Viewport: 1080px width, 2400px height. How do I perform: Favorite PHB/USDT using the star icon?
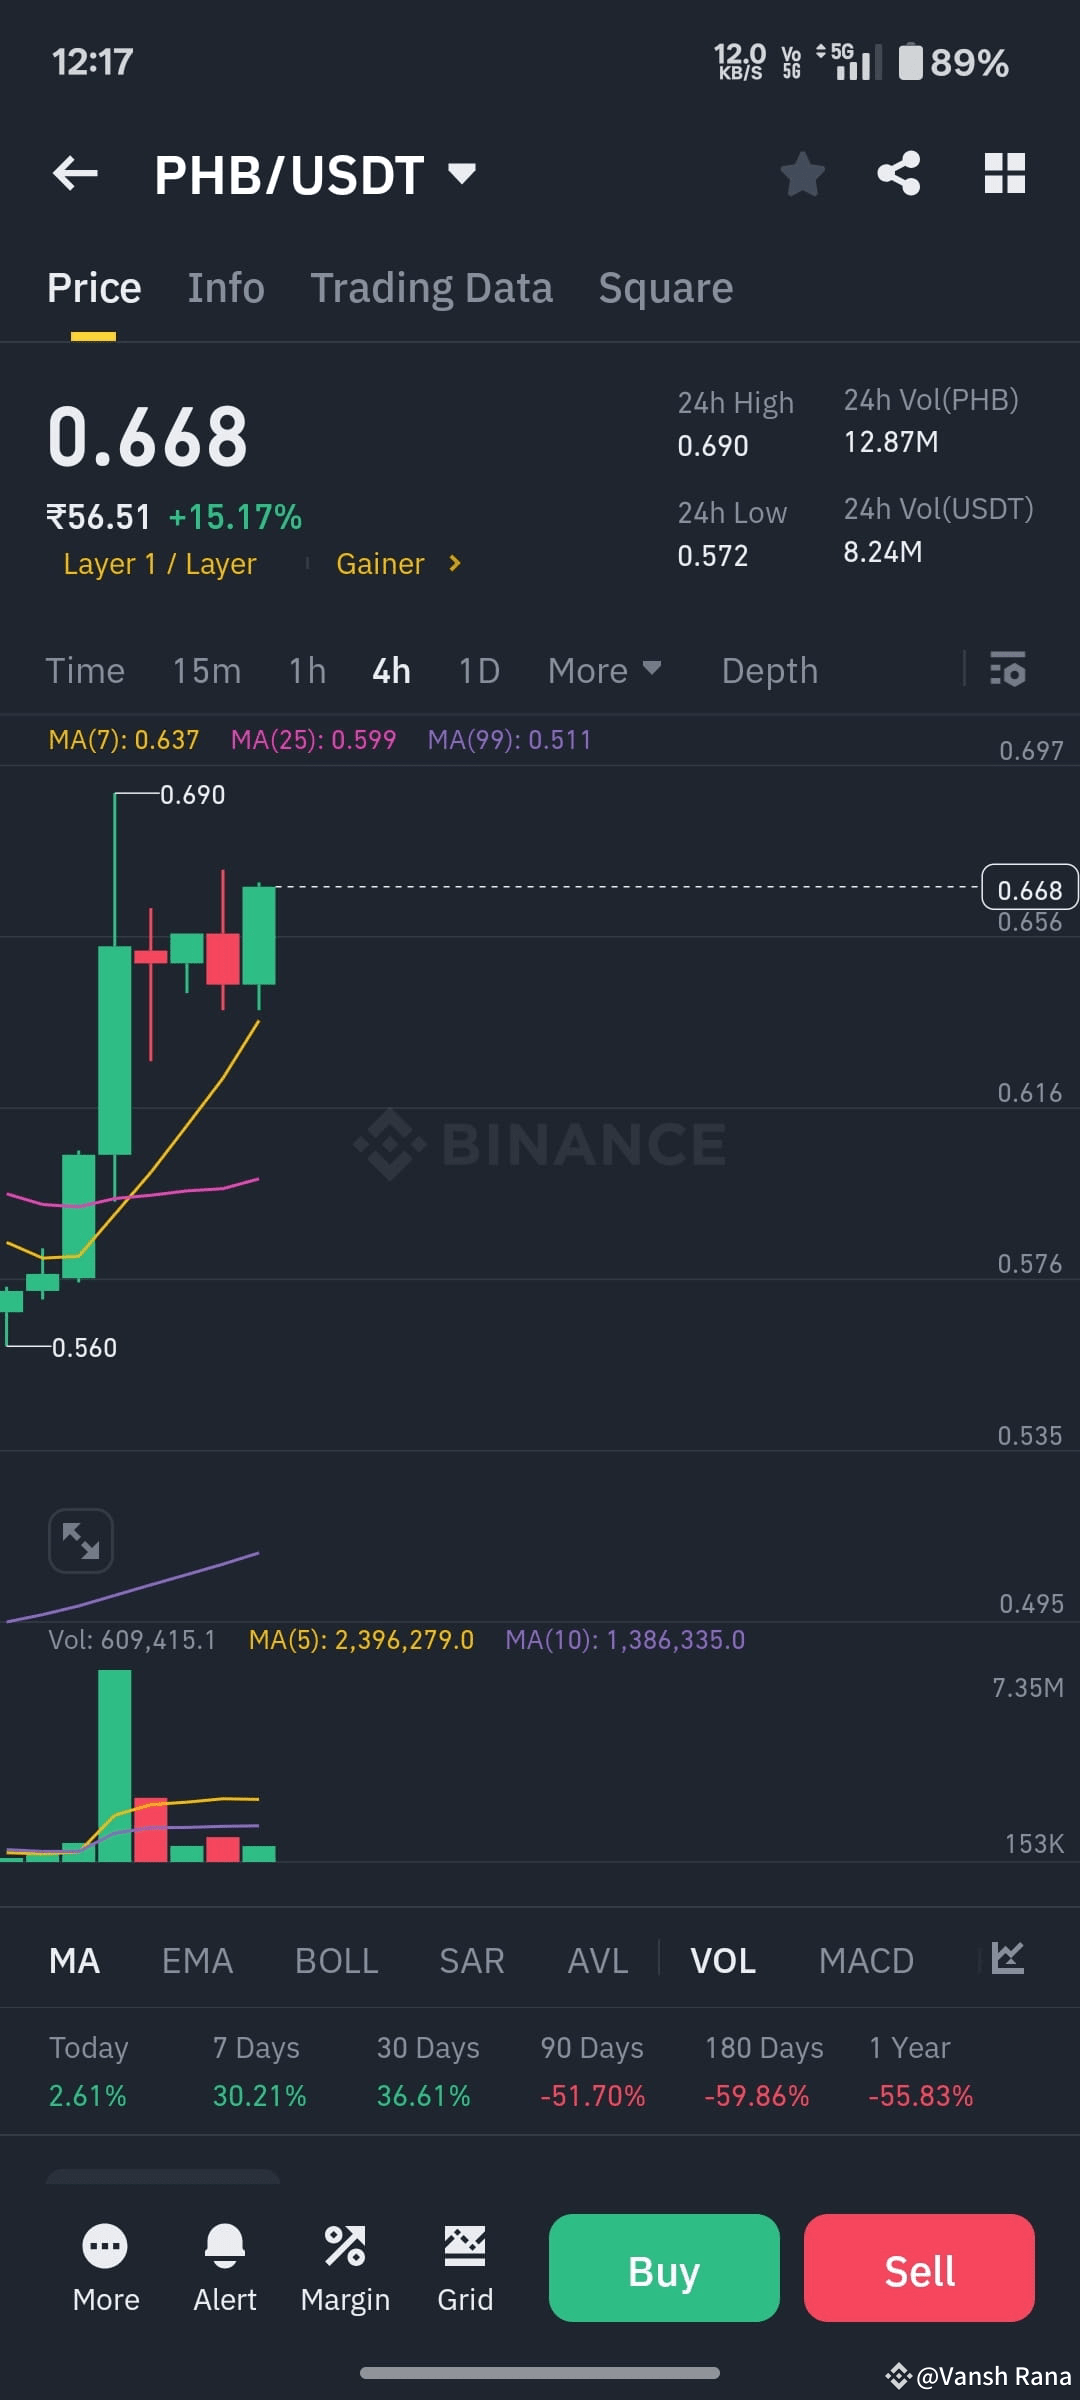[802, 173]
